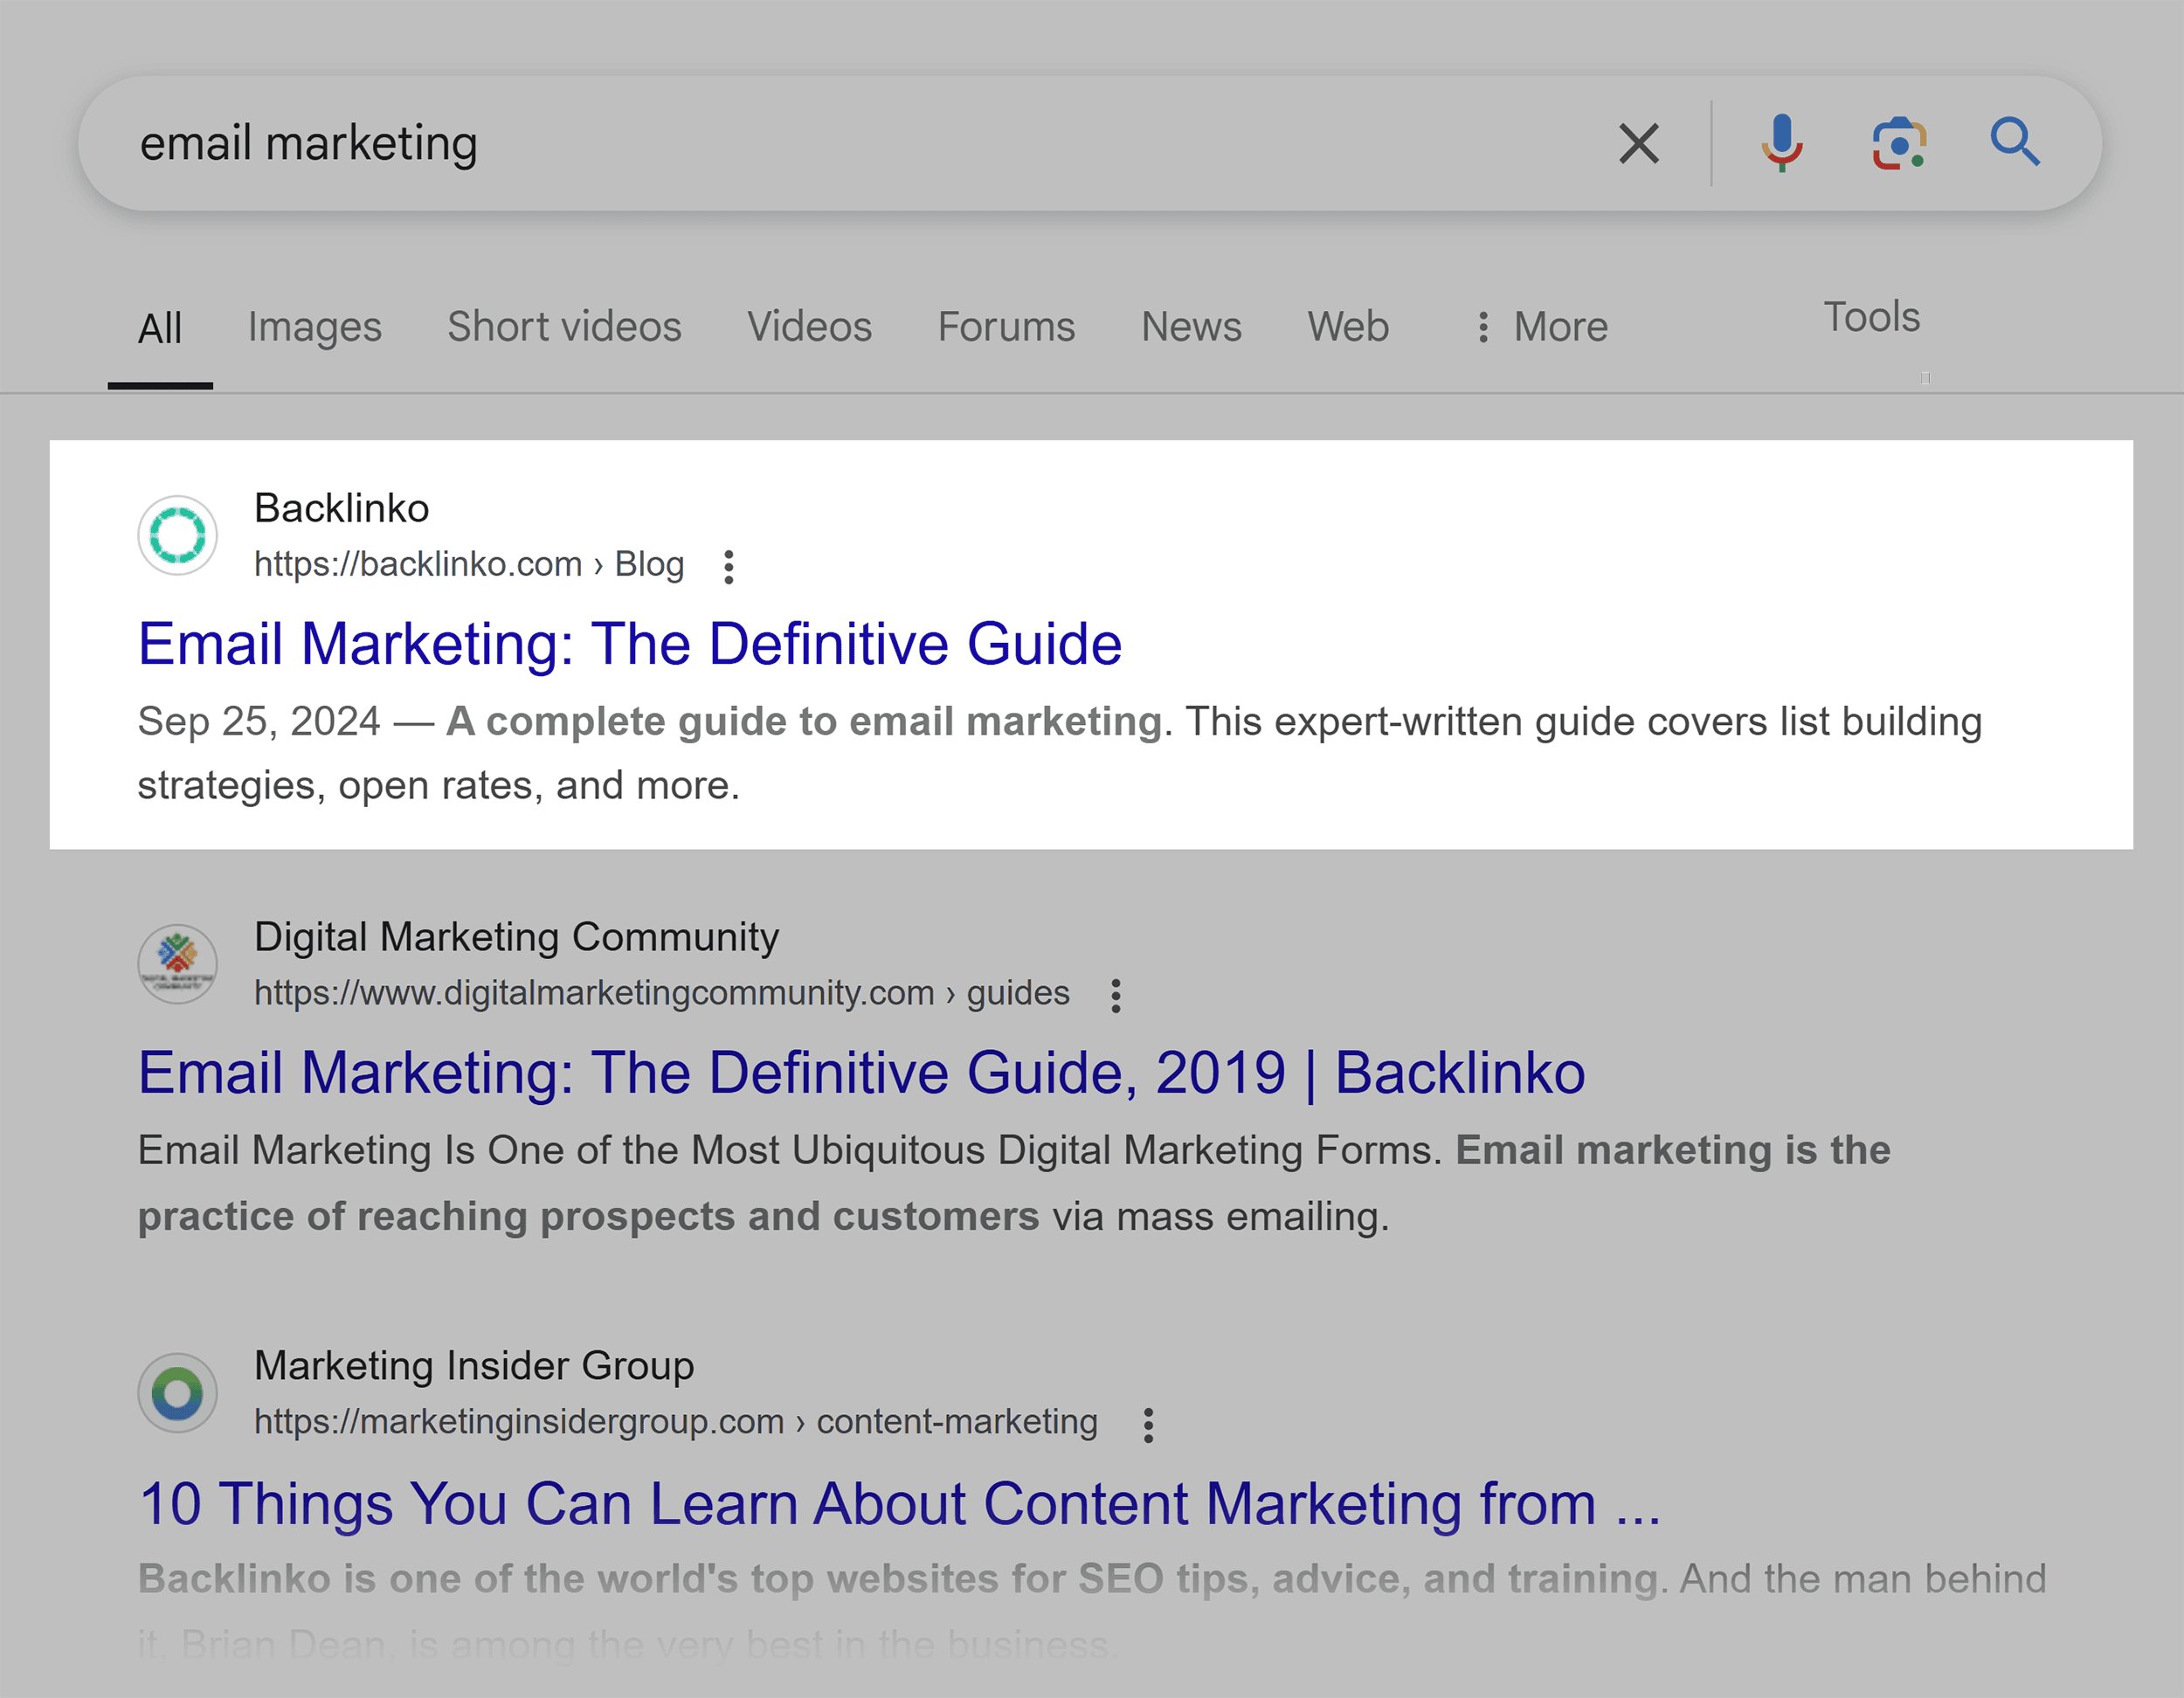Clear the search box with the X icon
The image size is (2184, 1698).
click(x=1639, y=143)
